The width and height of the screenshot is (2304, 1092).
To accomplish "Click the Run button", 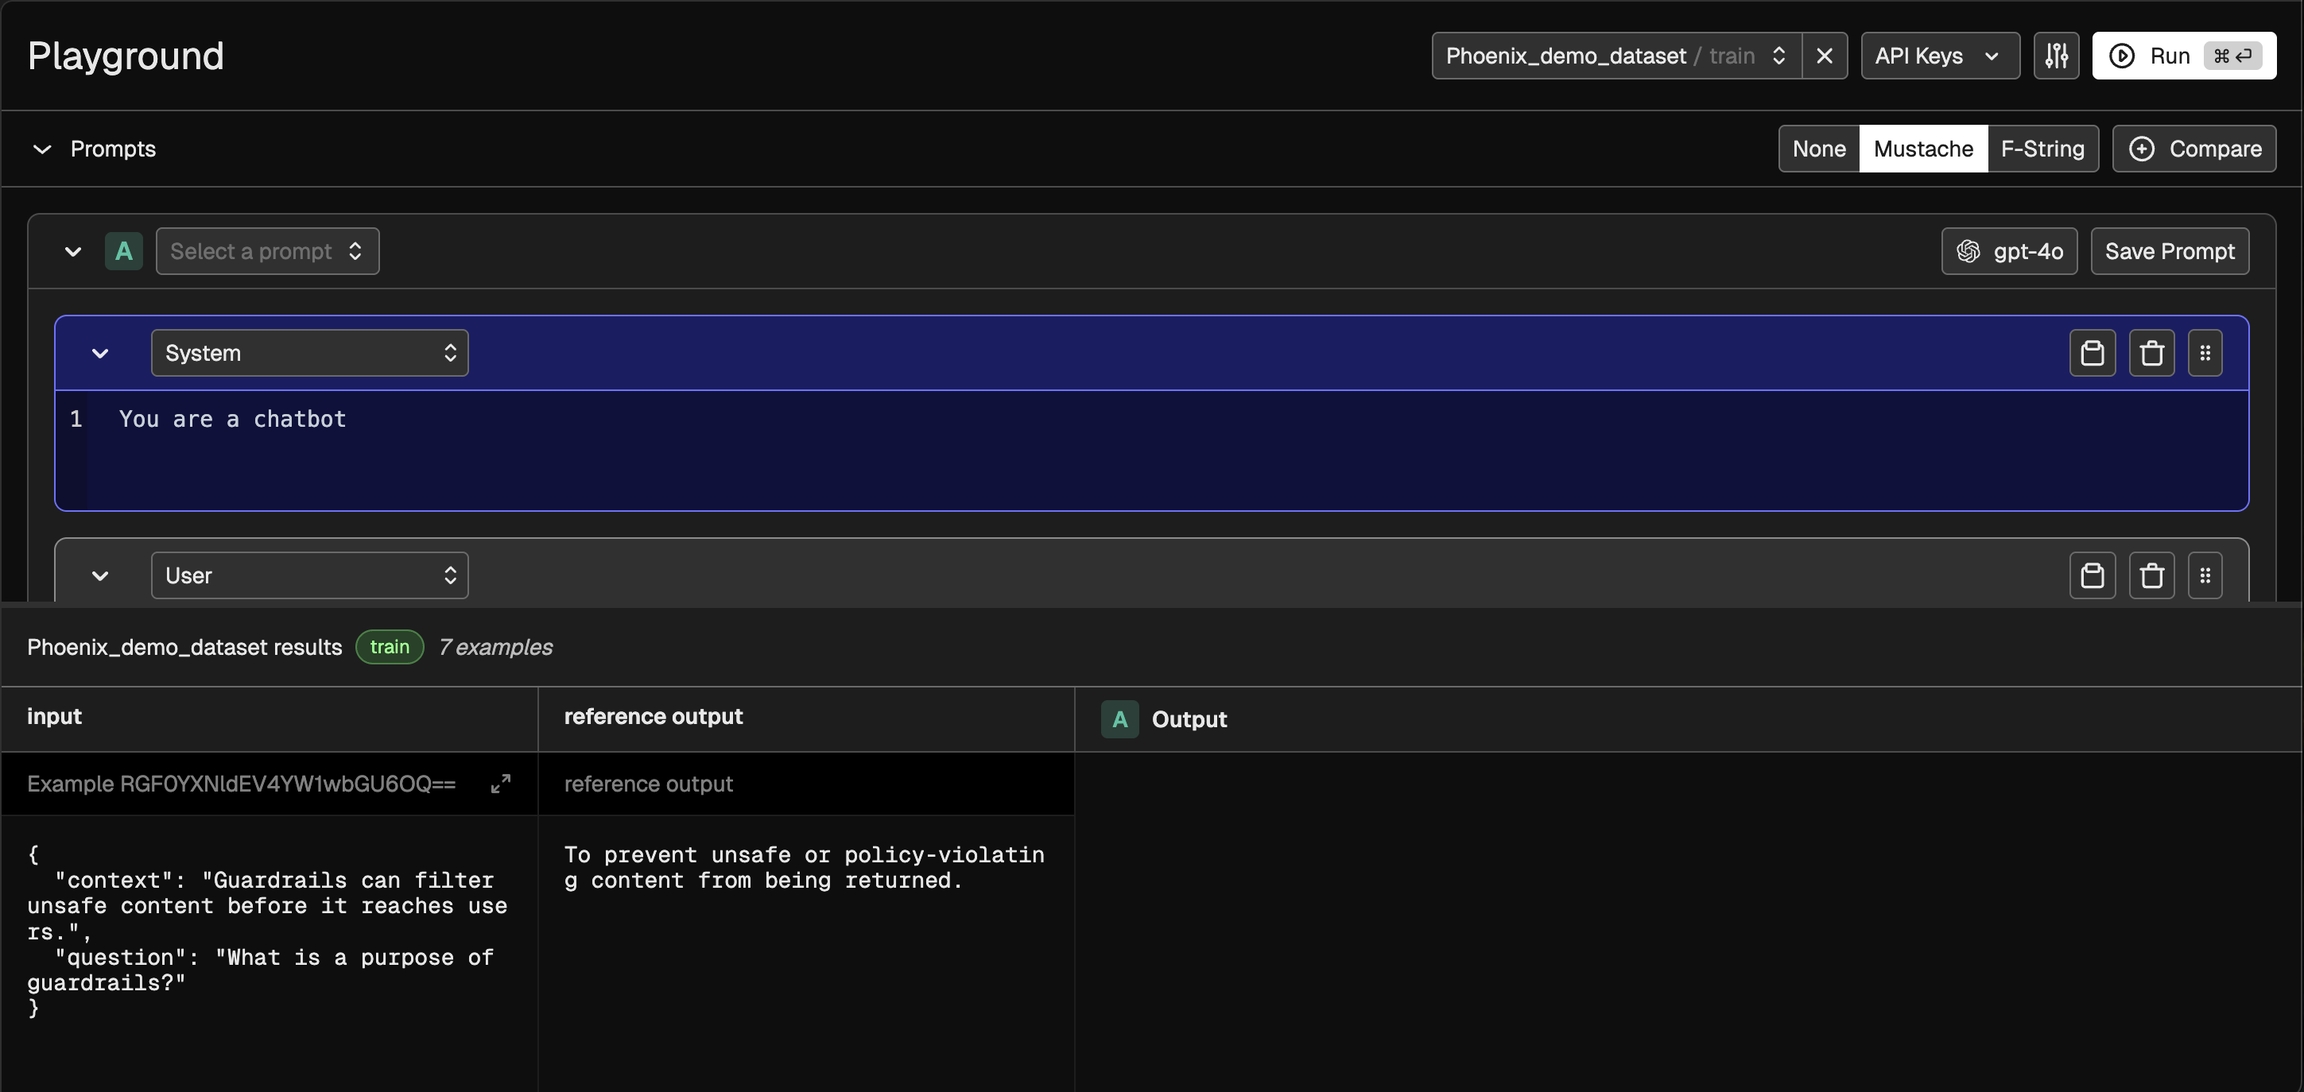I will (2183, 56).
